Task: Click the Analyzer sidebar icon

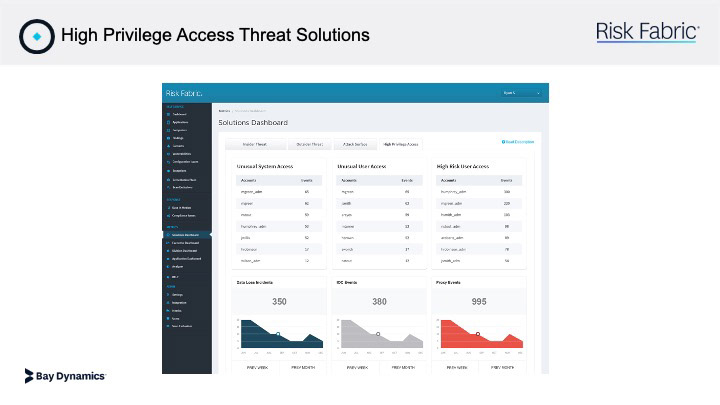Action: [168, 266]
